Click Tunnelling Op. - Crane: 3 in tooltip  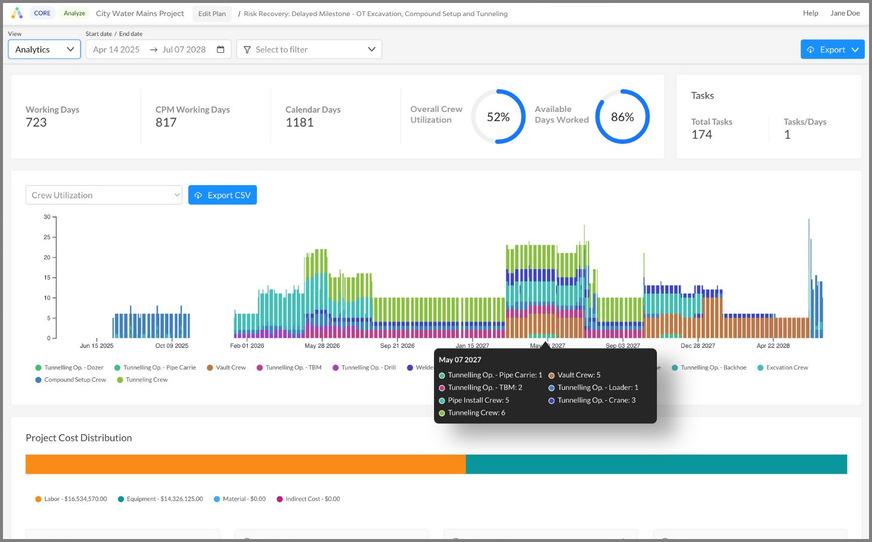coord(592,400)
